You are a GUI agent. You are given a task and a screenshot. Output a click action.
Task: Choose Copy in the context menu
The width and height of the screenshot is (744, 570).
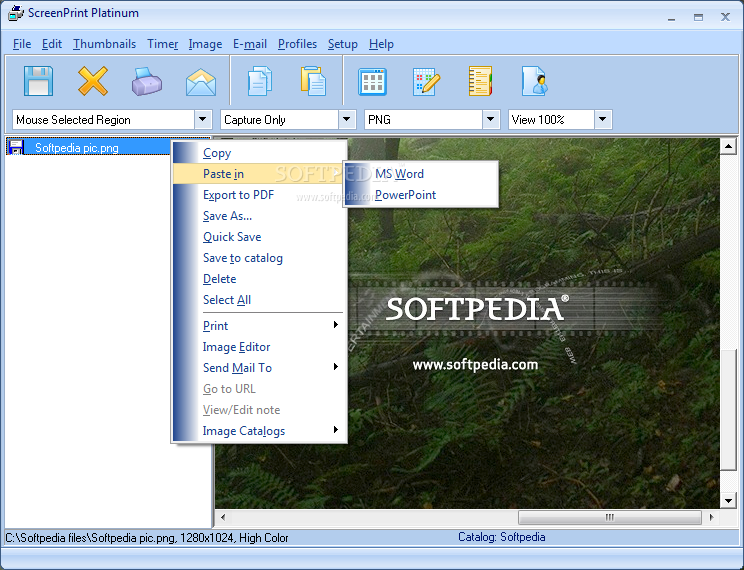pyautogui.click(x=260, y=153)
